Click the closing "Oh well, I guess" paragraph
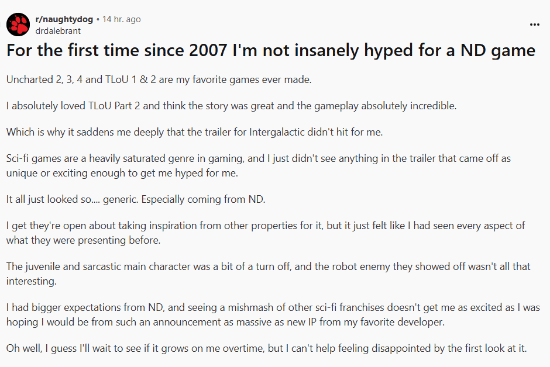Image resolution: width=550 pixels, height=367 pixels. [x=267, y=348]
